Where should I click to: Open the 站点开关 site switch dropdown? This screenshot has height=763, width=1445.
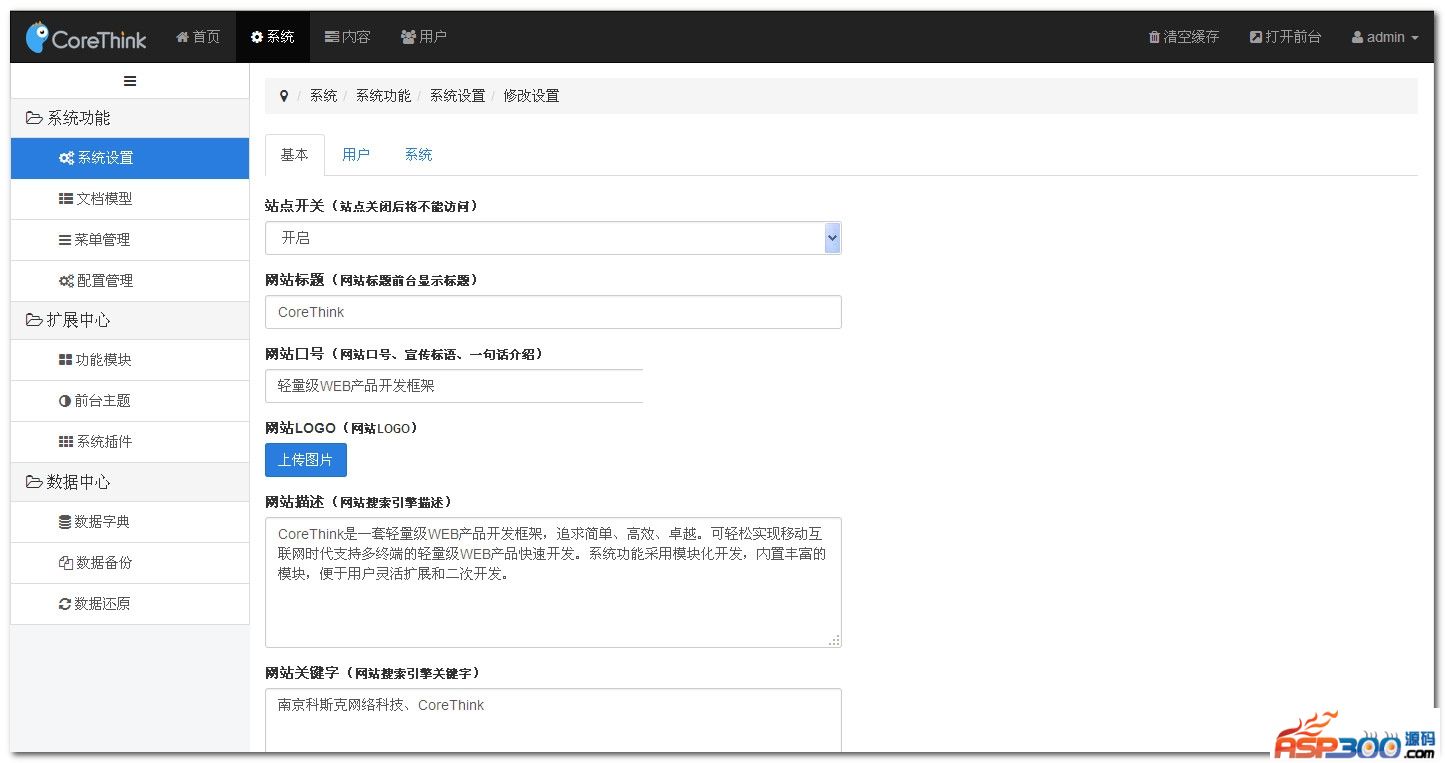(553, 238)
